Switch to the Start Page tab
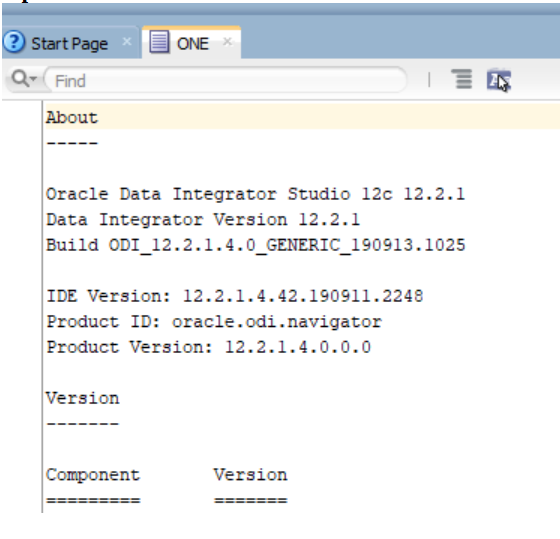 tap(70, 43)
